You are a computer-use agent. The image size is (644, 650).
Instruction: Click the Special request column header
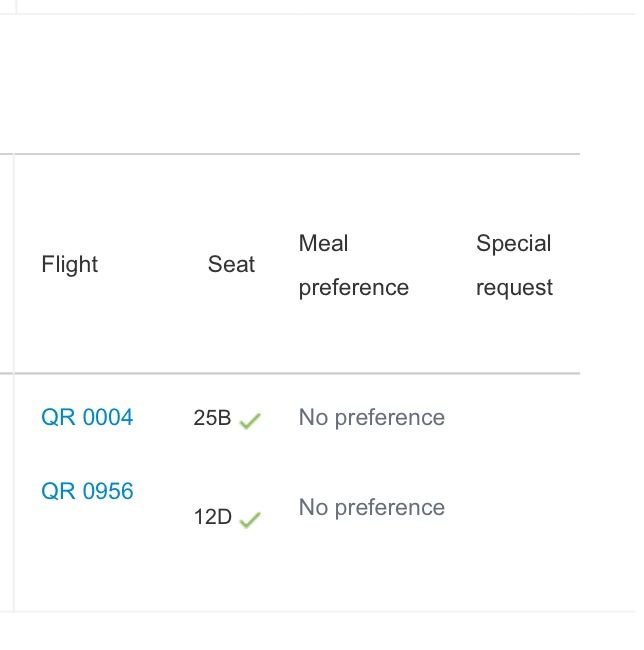click(x=514, y=265)
